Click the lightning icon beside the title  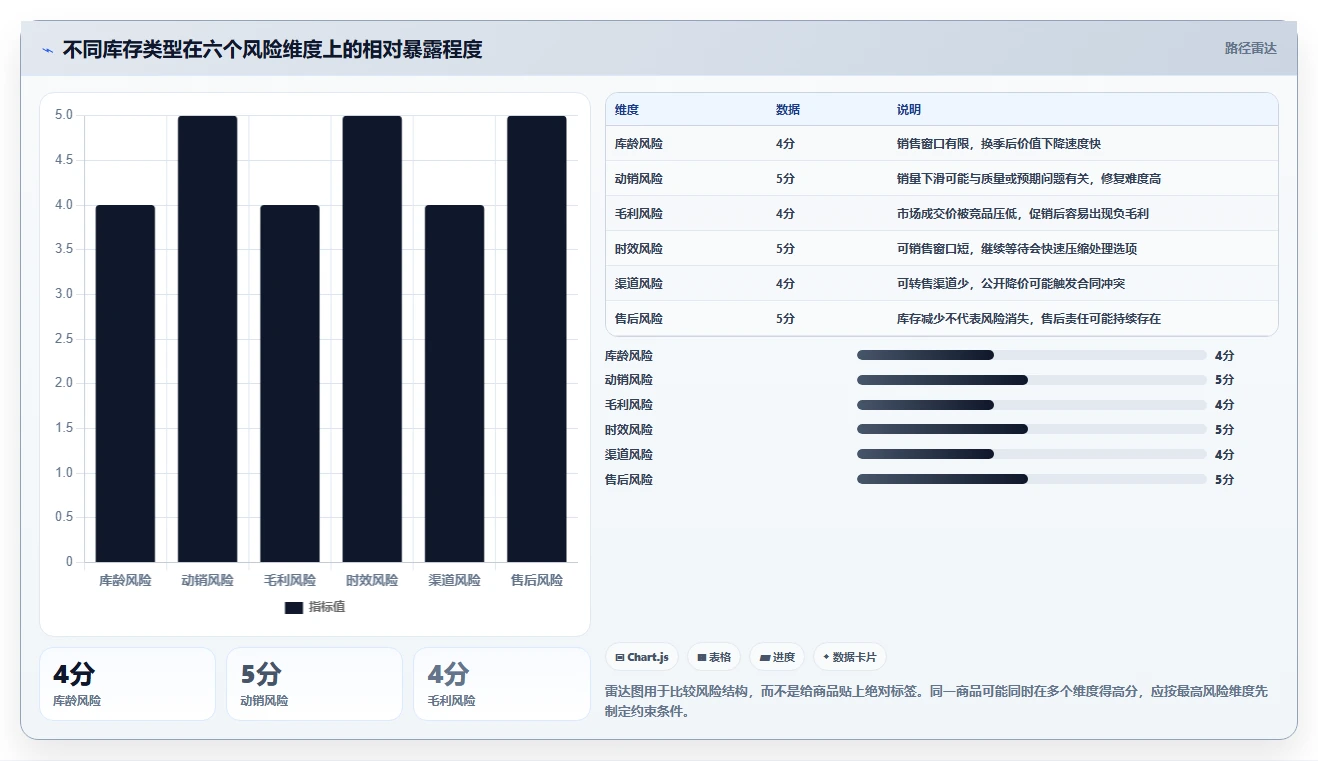[x=48, y=50]
